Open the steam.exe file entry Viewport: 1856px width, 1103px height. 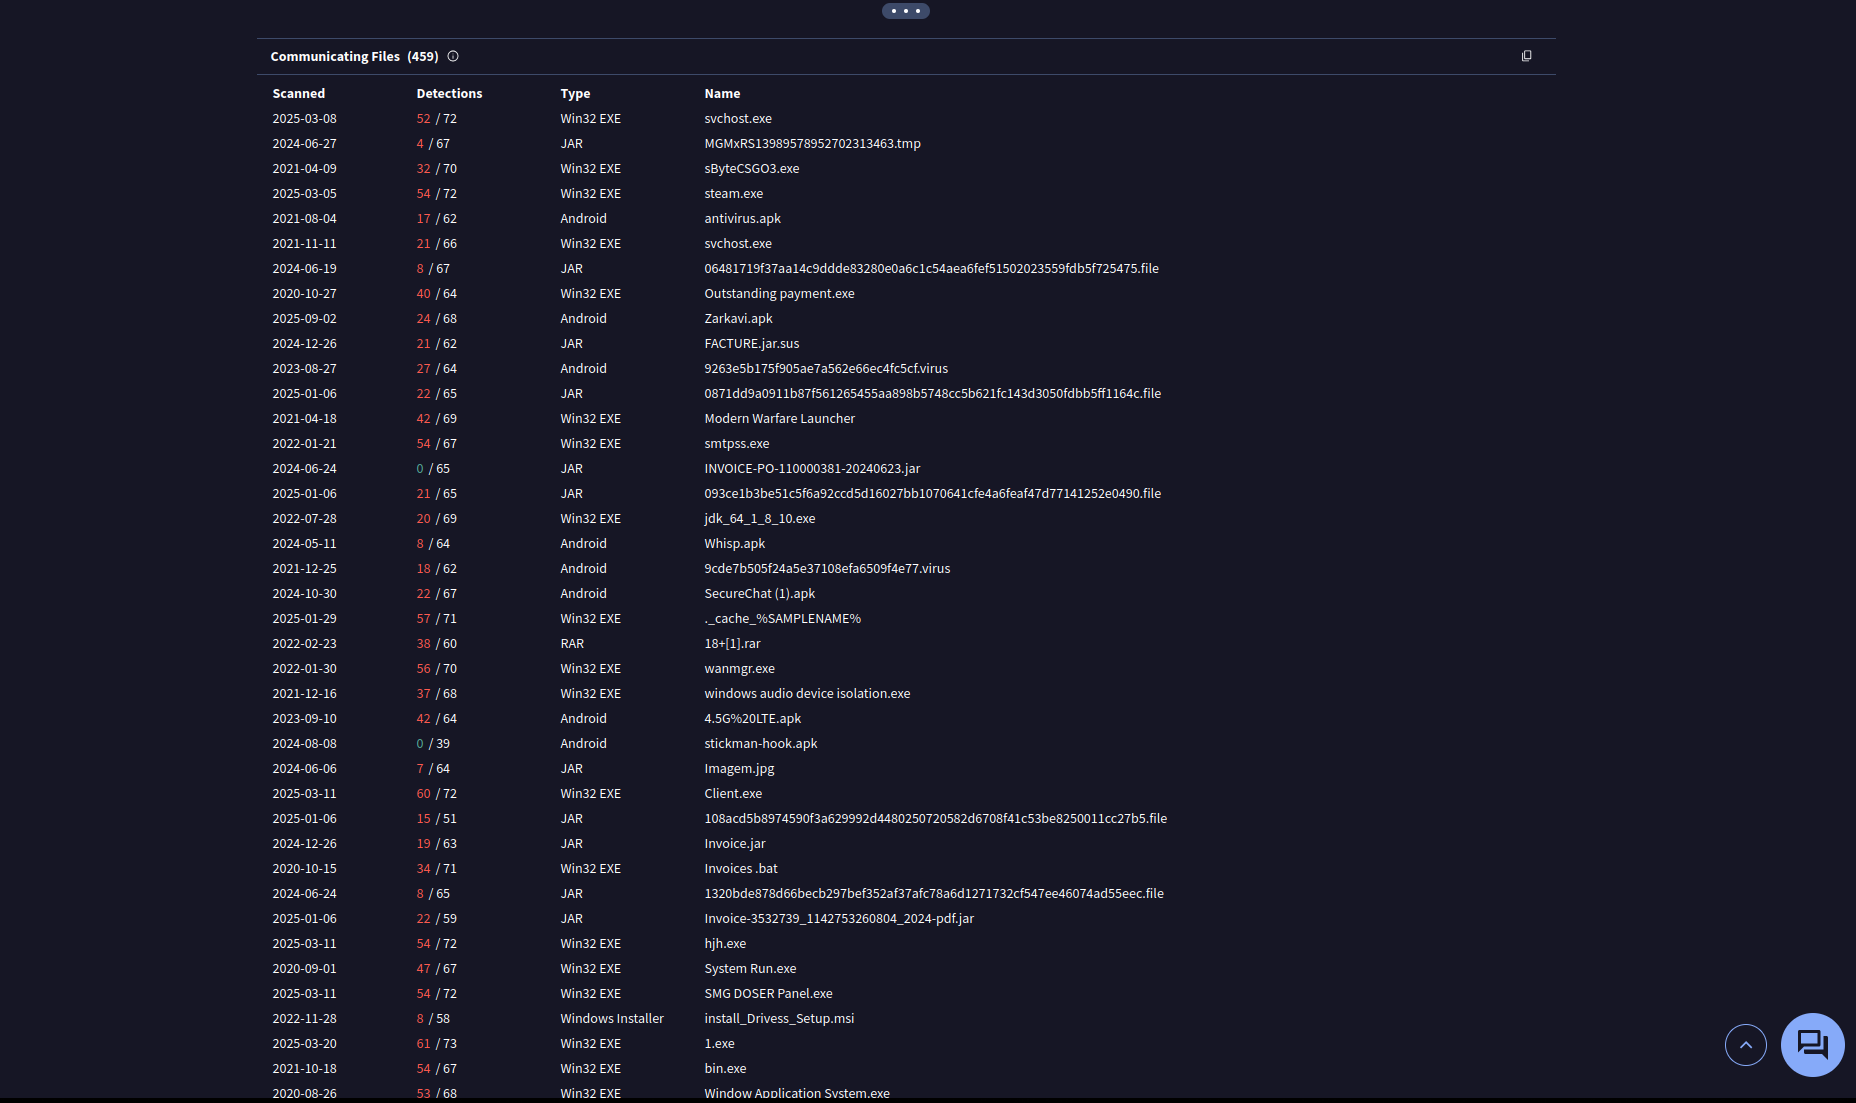point(733,194)
